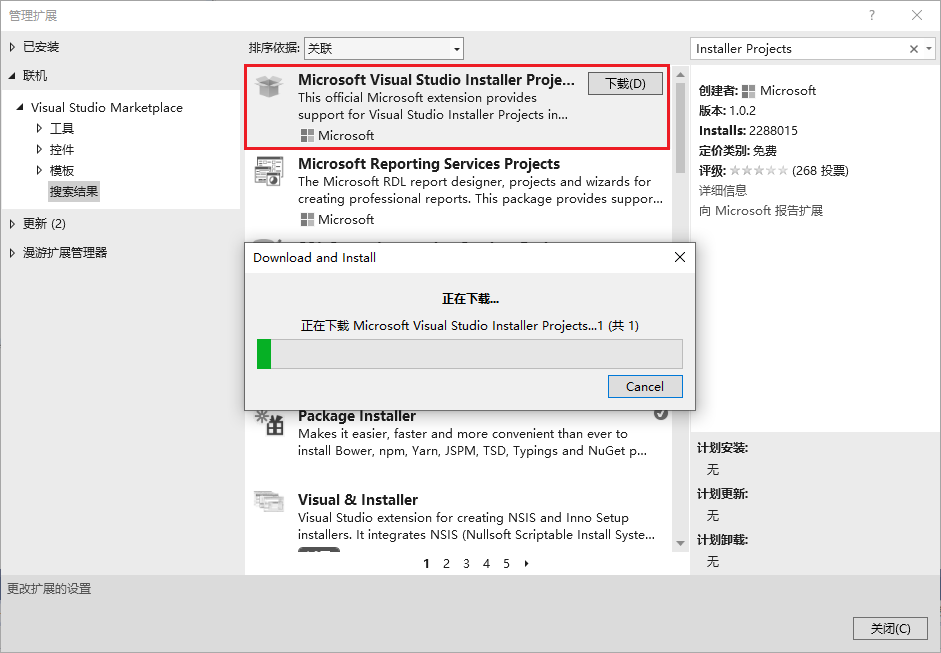Click the 关闭(C) close button

(891, 628)
